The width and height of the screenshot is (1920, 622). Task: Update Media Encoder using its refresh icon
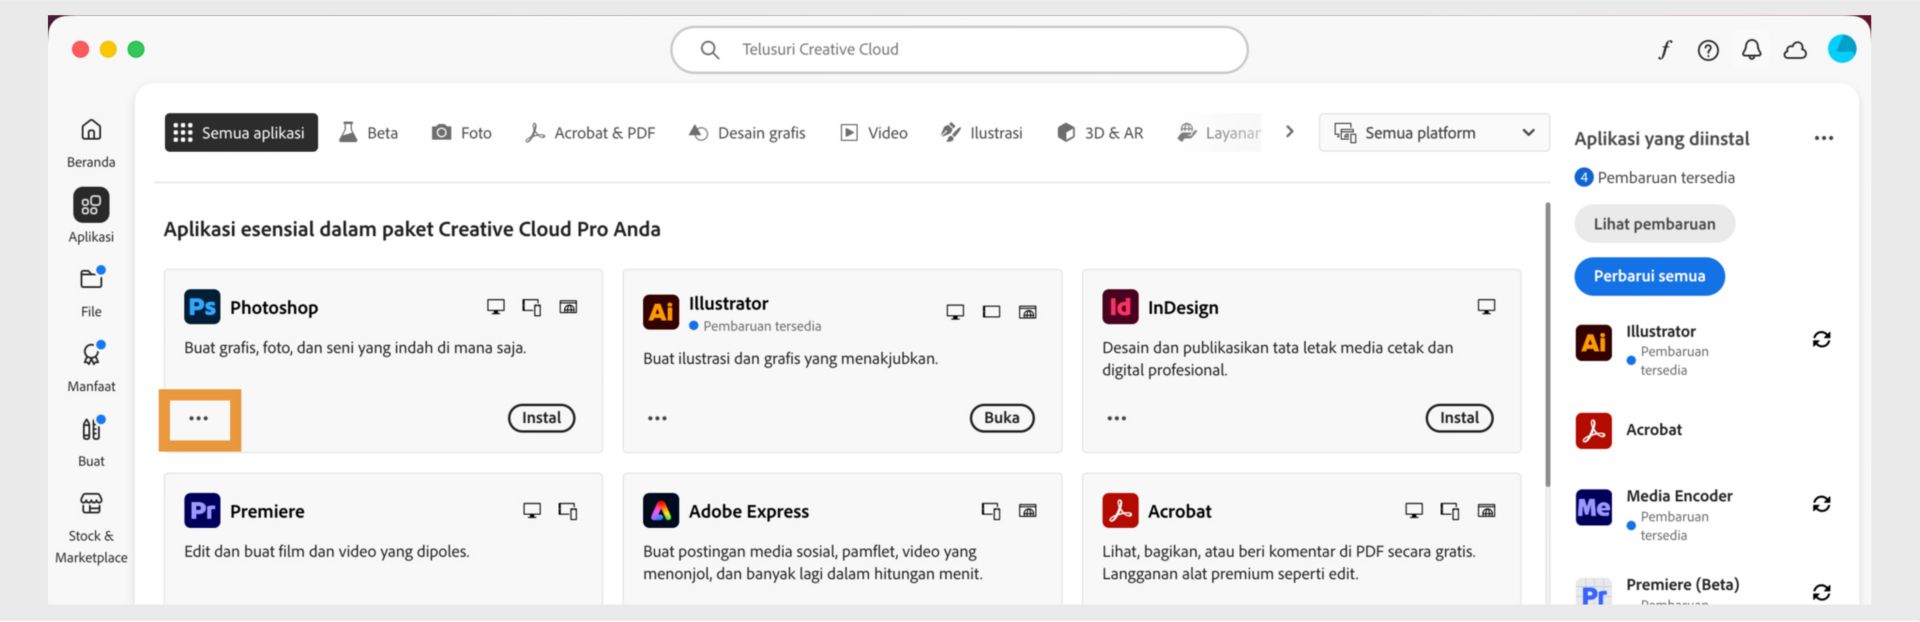1821,504
